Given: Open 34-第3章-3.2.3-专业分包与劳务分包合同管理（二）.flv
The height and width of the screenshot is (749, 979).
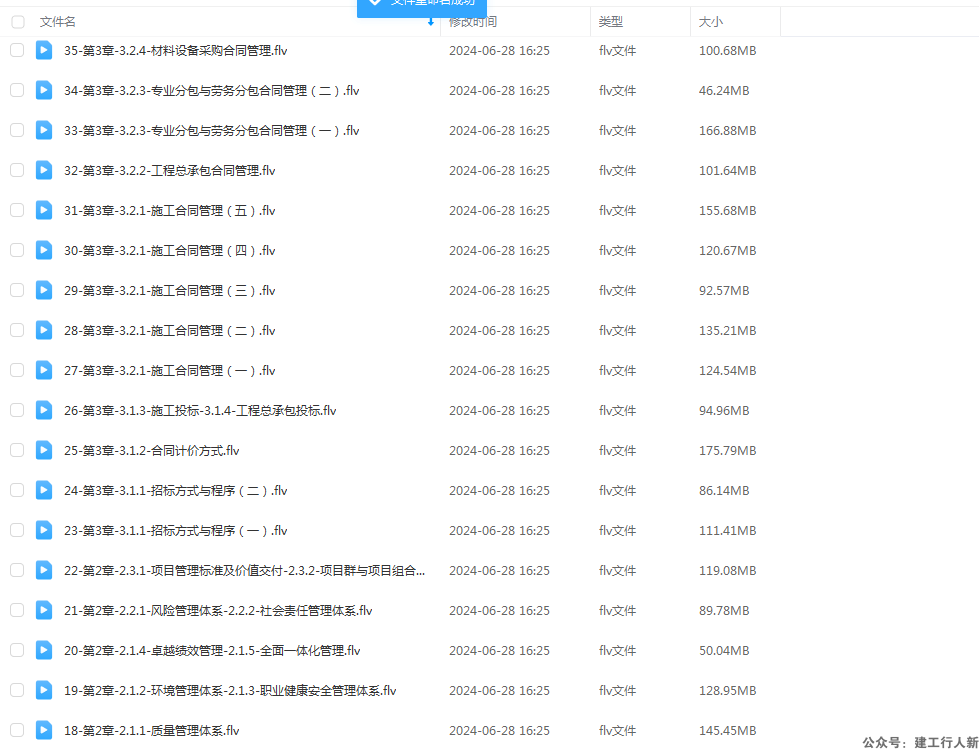Looking at the screenshot, I should (x=211, y=91).
